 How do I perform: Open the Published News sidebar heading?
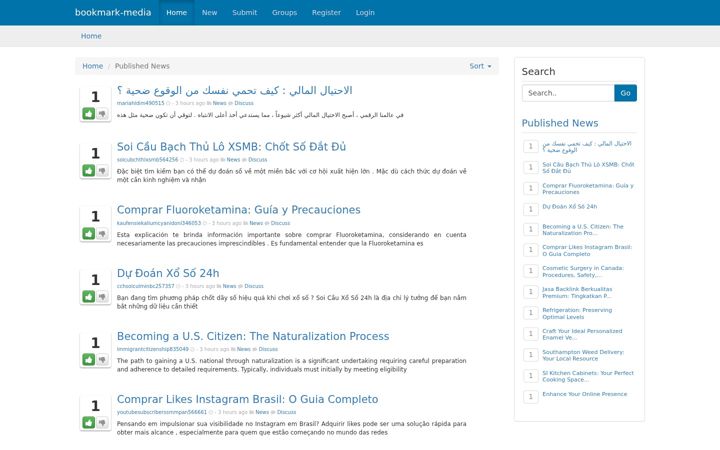coord(560,123)
